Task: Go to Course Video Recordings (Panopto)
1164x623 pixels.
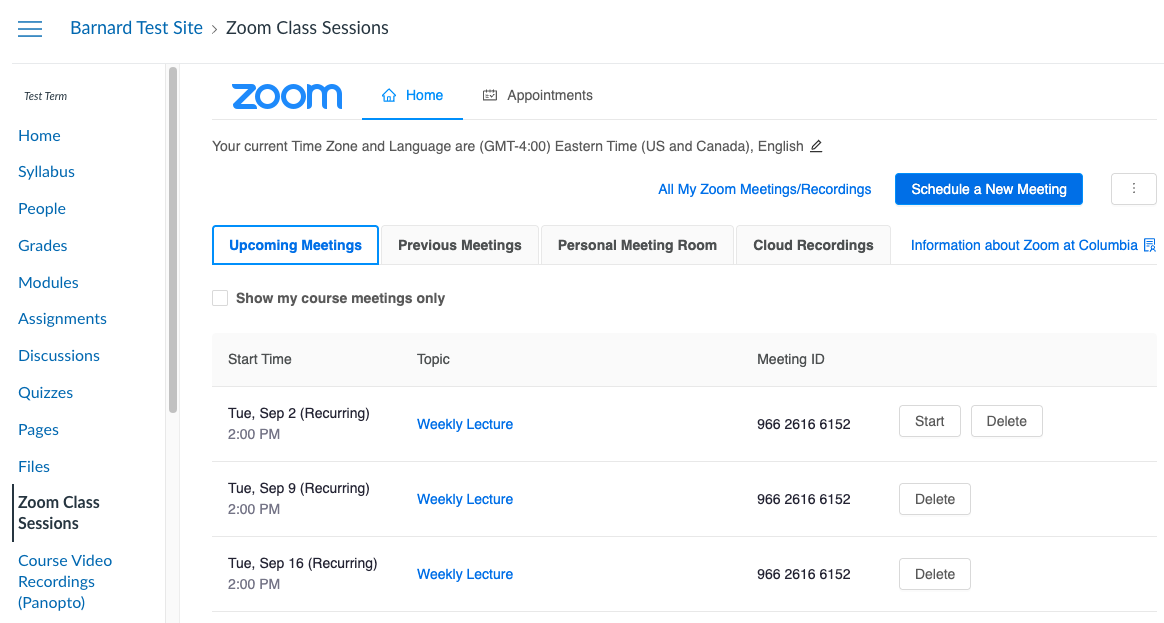Action: (x=65, y=581)
